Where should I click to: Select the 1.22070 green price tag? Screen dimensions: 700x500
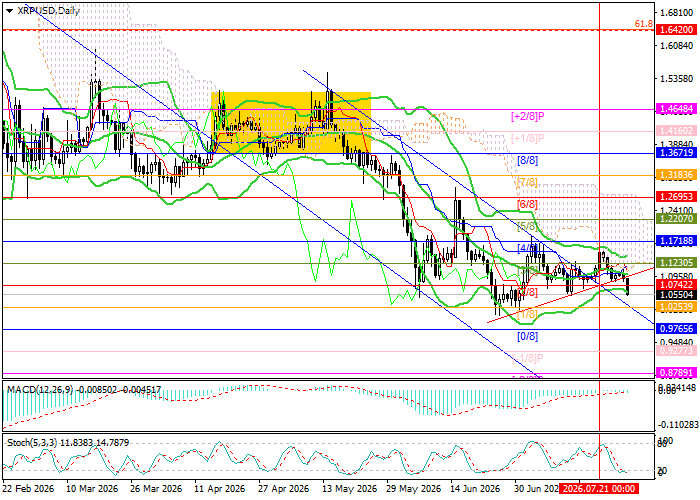point(676,219)
